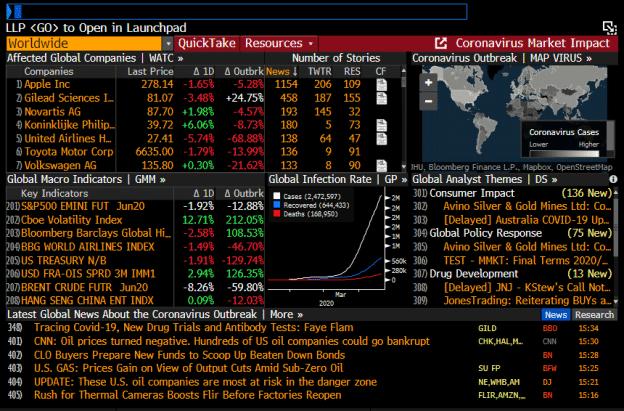
Task: Select the News tab in latest news
Action: 556,314
